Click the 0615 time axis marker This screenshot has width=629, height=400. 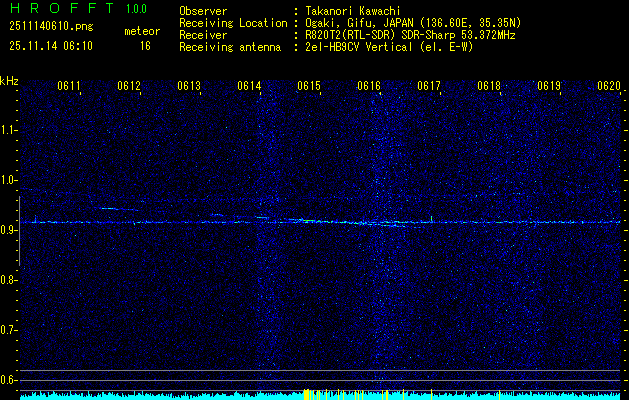(x=309, y=86)
